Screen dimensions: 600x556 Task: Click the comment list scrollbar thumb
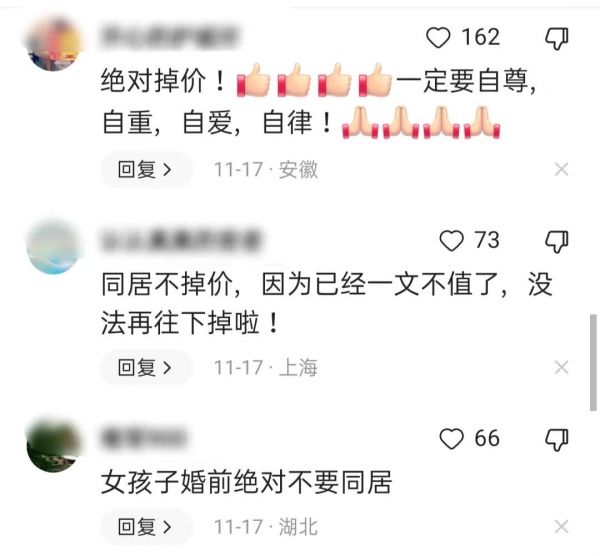tap(593, 363)
